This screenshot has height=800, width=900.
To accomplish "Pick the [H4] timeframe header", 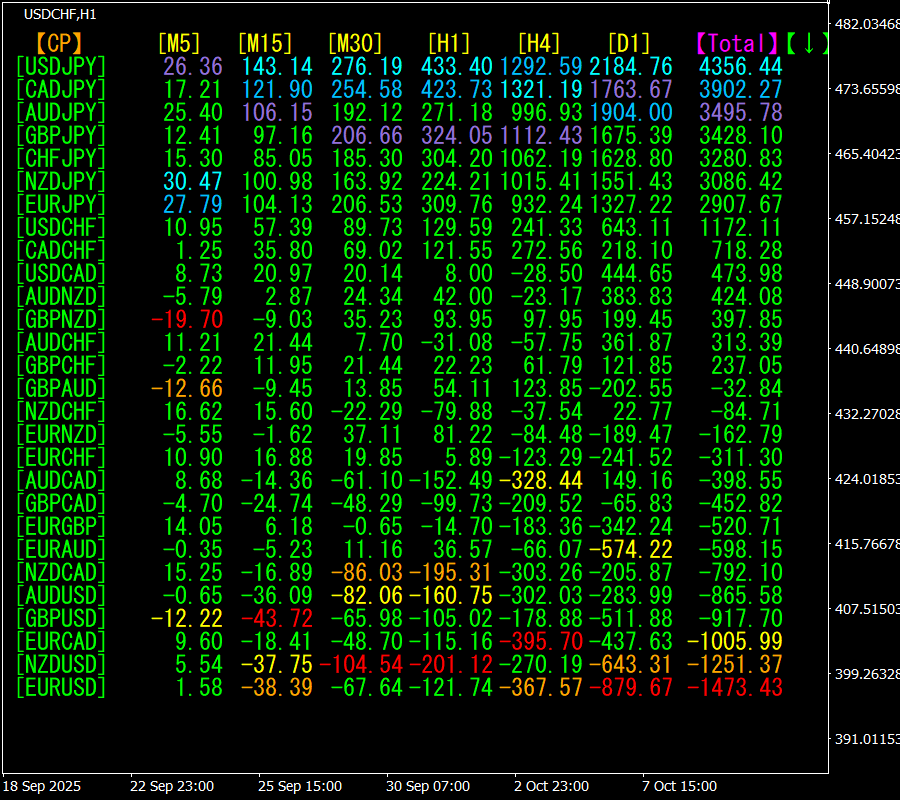I will pos(538,43).
